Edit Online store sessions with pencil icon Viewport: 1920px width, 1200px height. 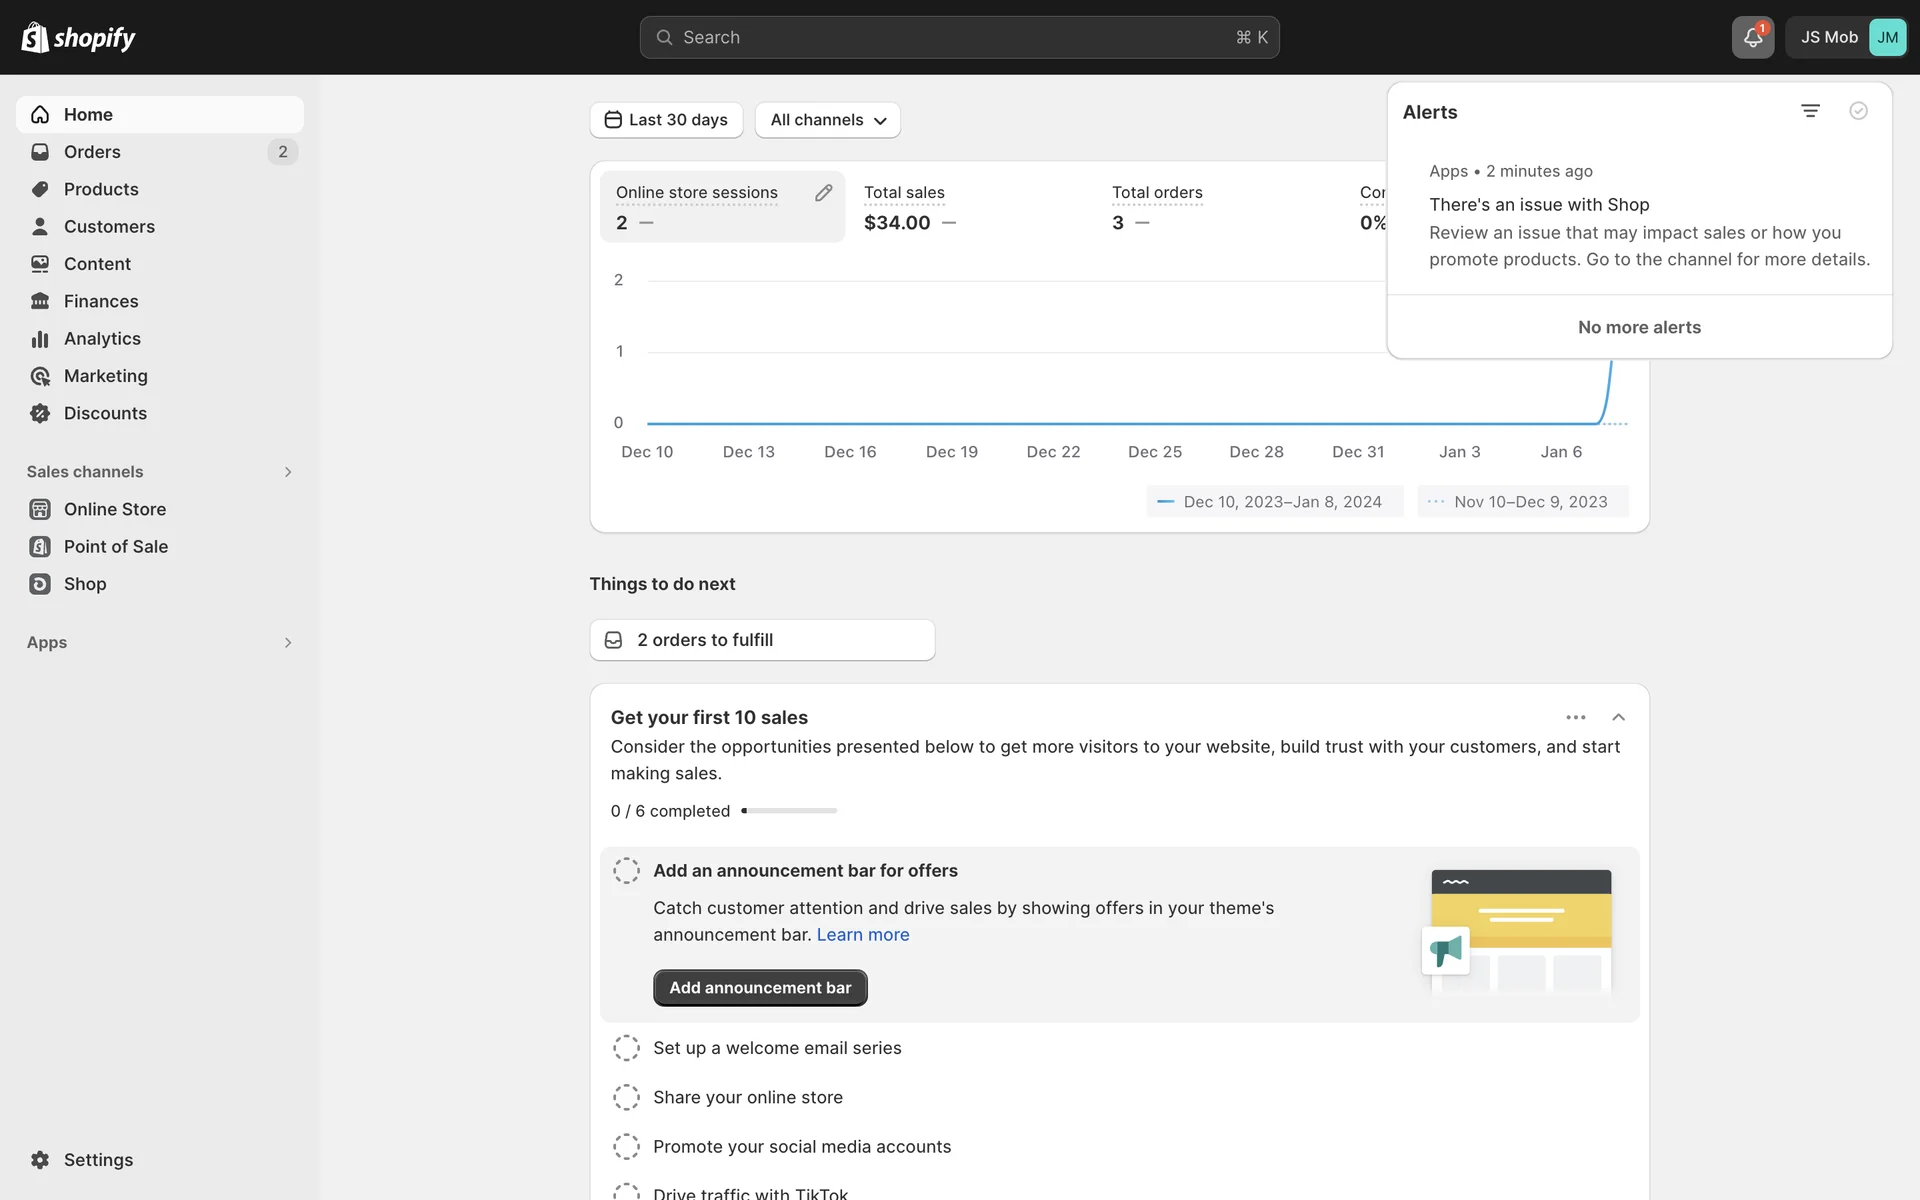click(x=823, y=193)
